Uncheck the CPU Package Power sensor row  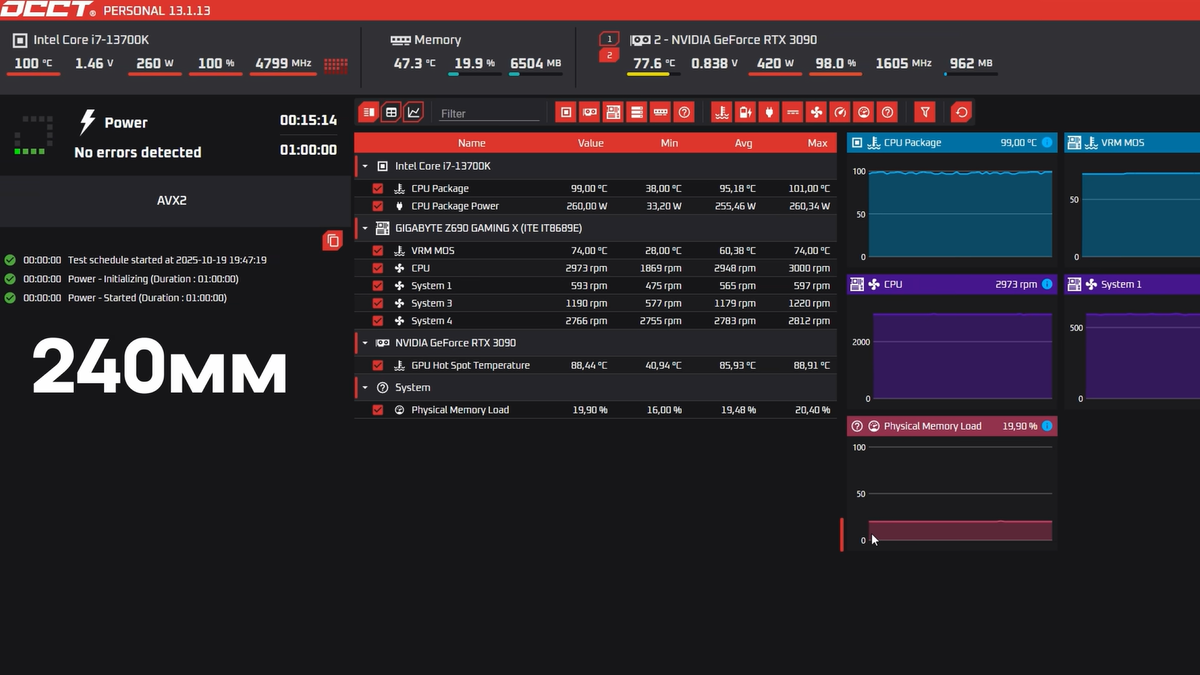(377, 206)
